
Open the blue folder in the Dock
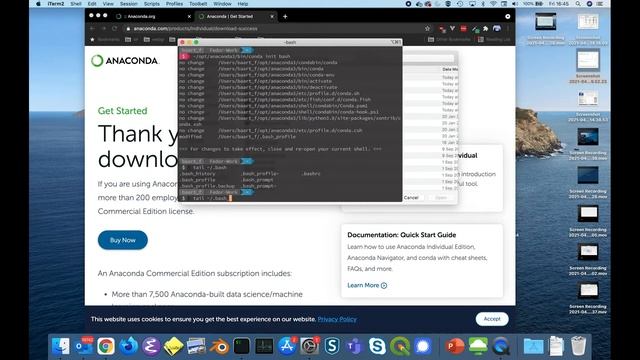pyautogui.click(x=533, y=346)
